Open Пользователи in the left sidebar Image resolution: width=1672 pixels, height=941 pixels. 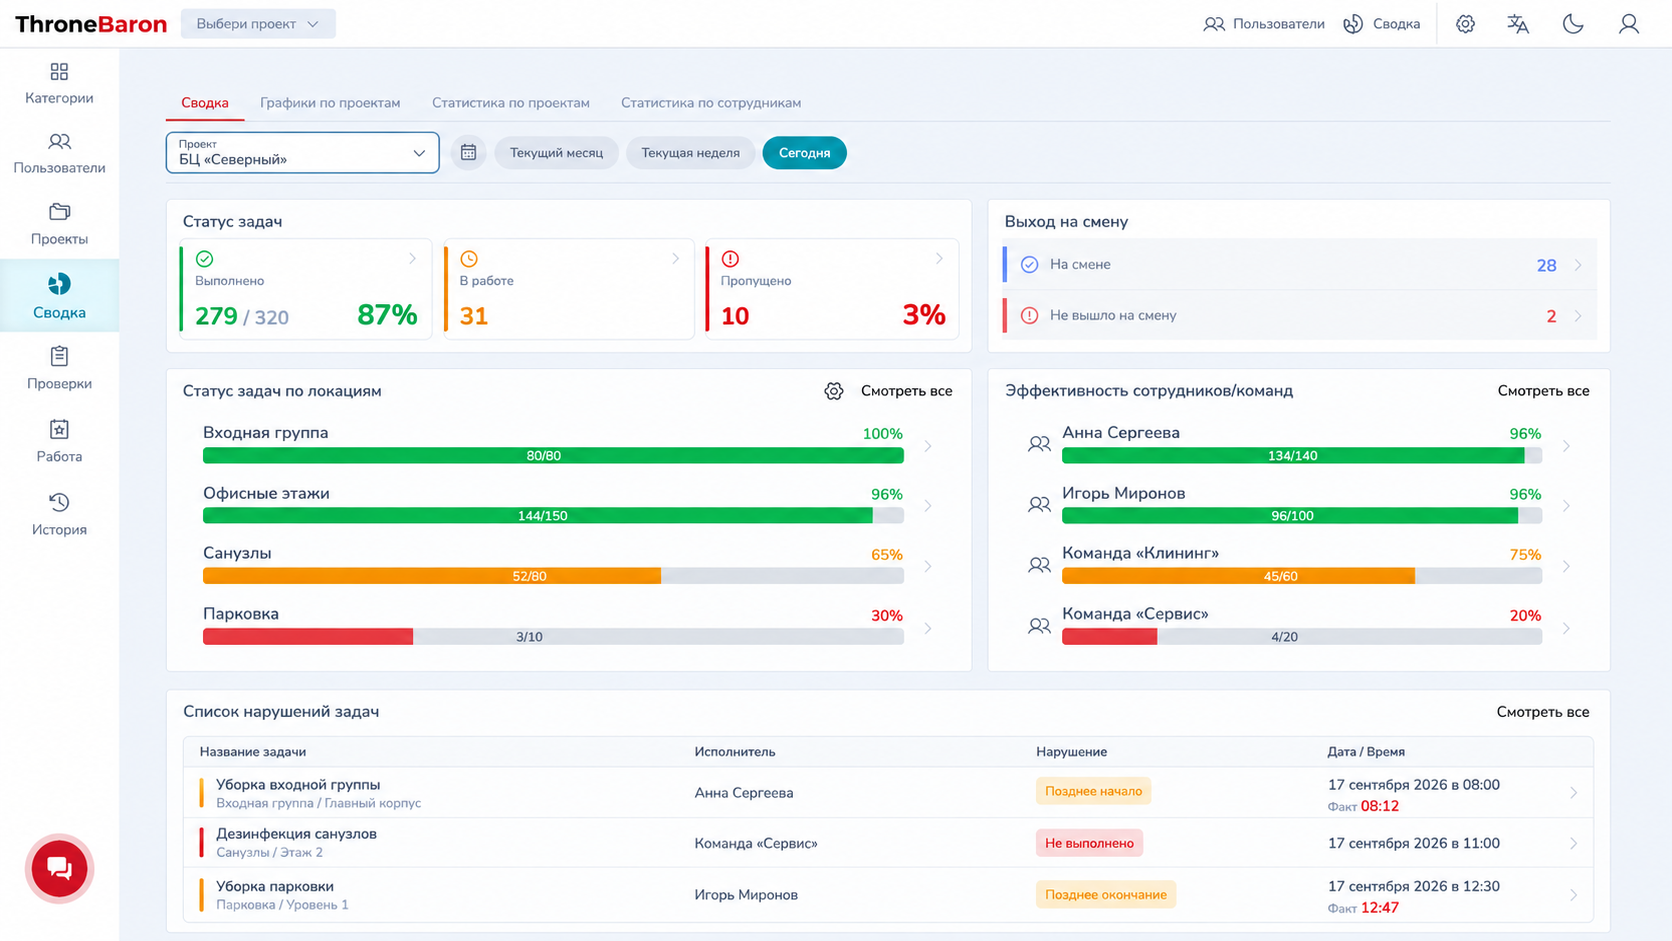pos(59,154)
